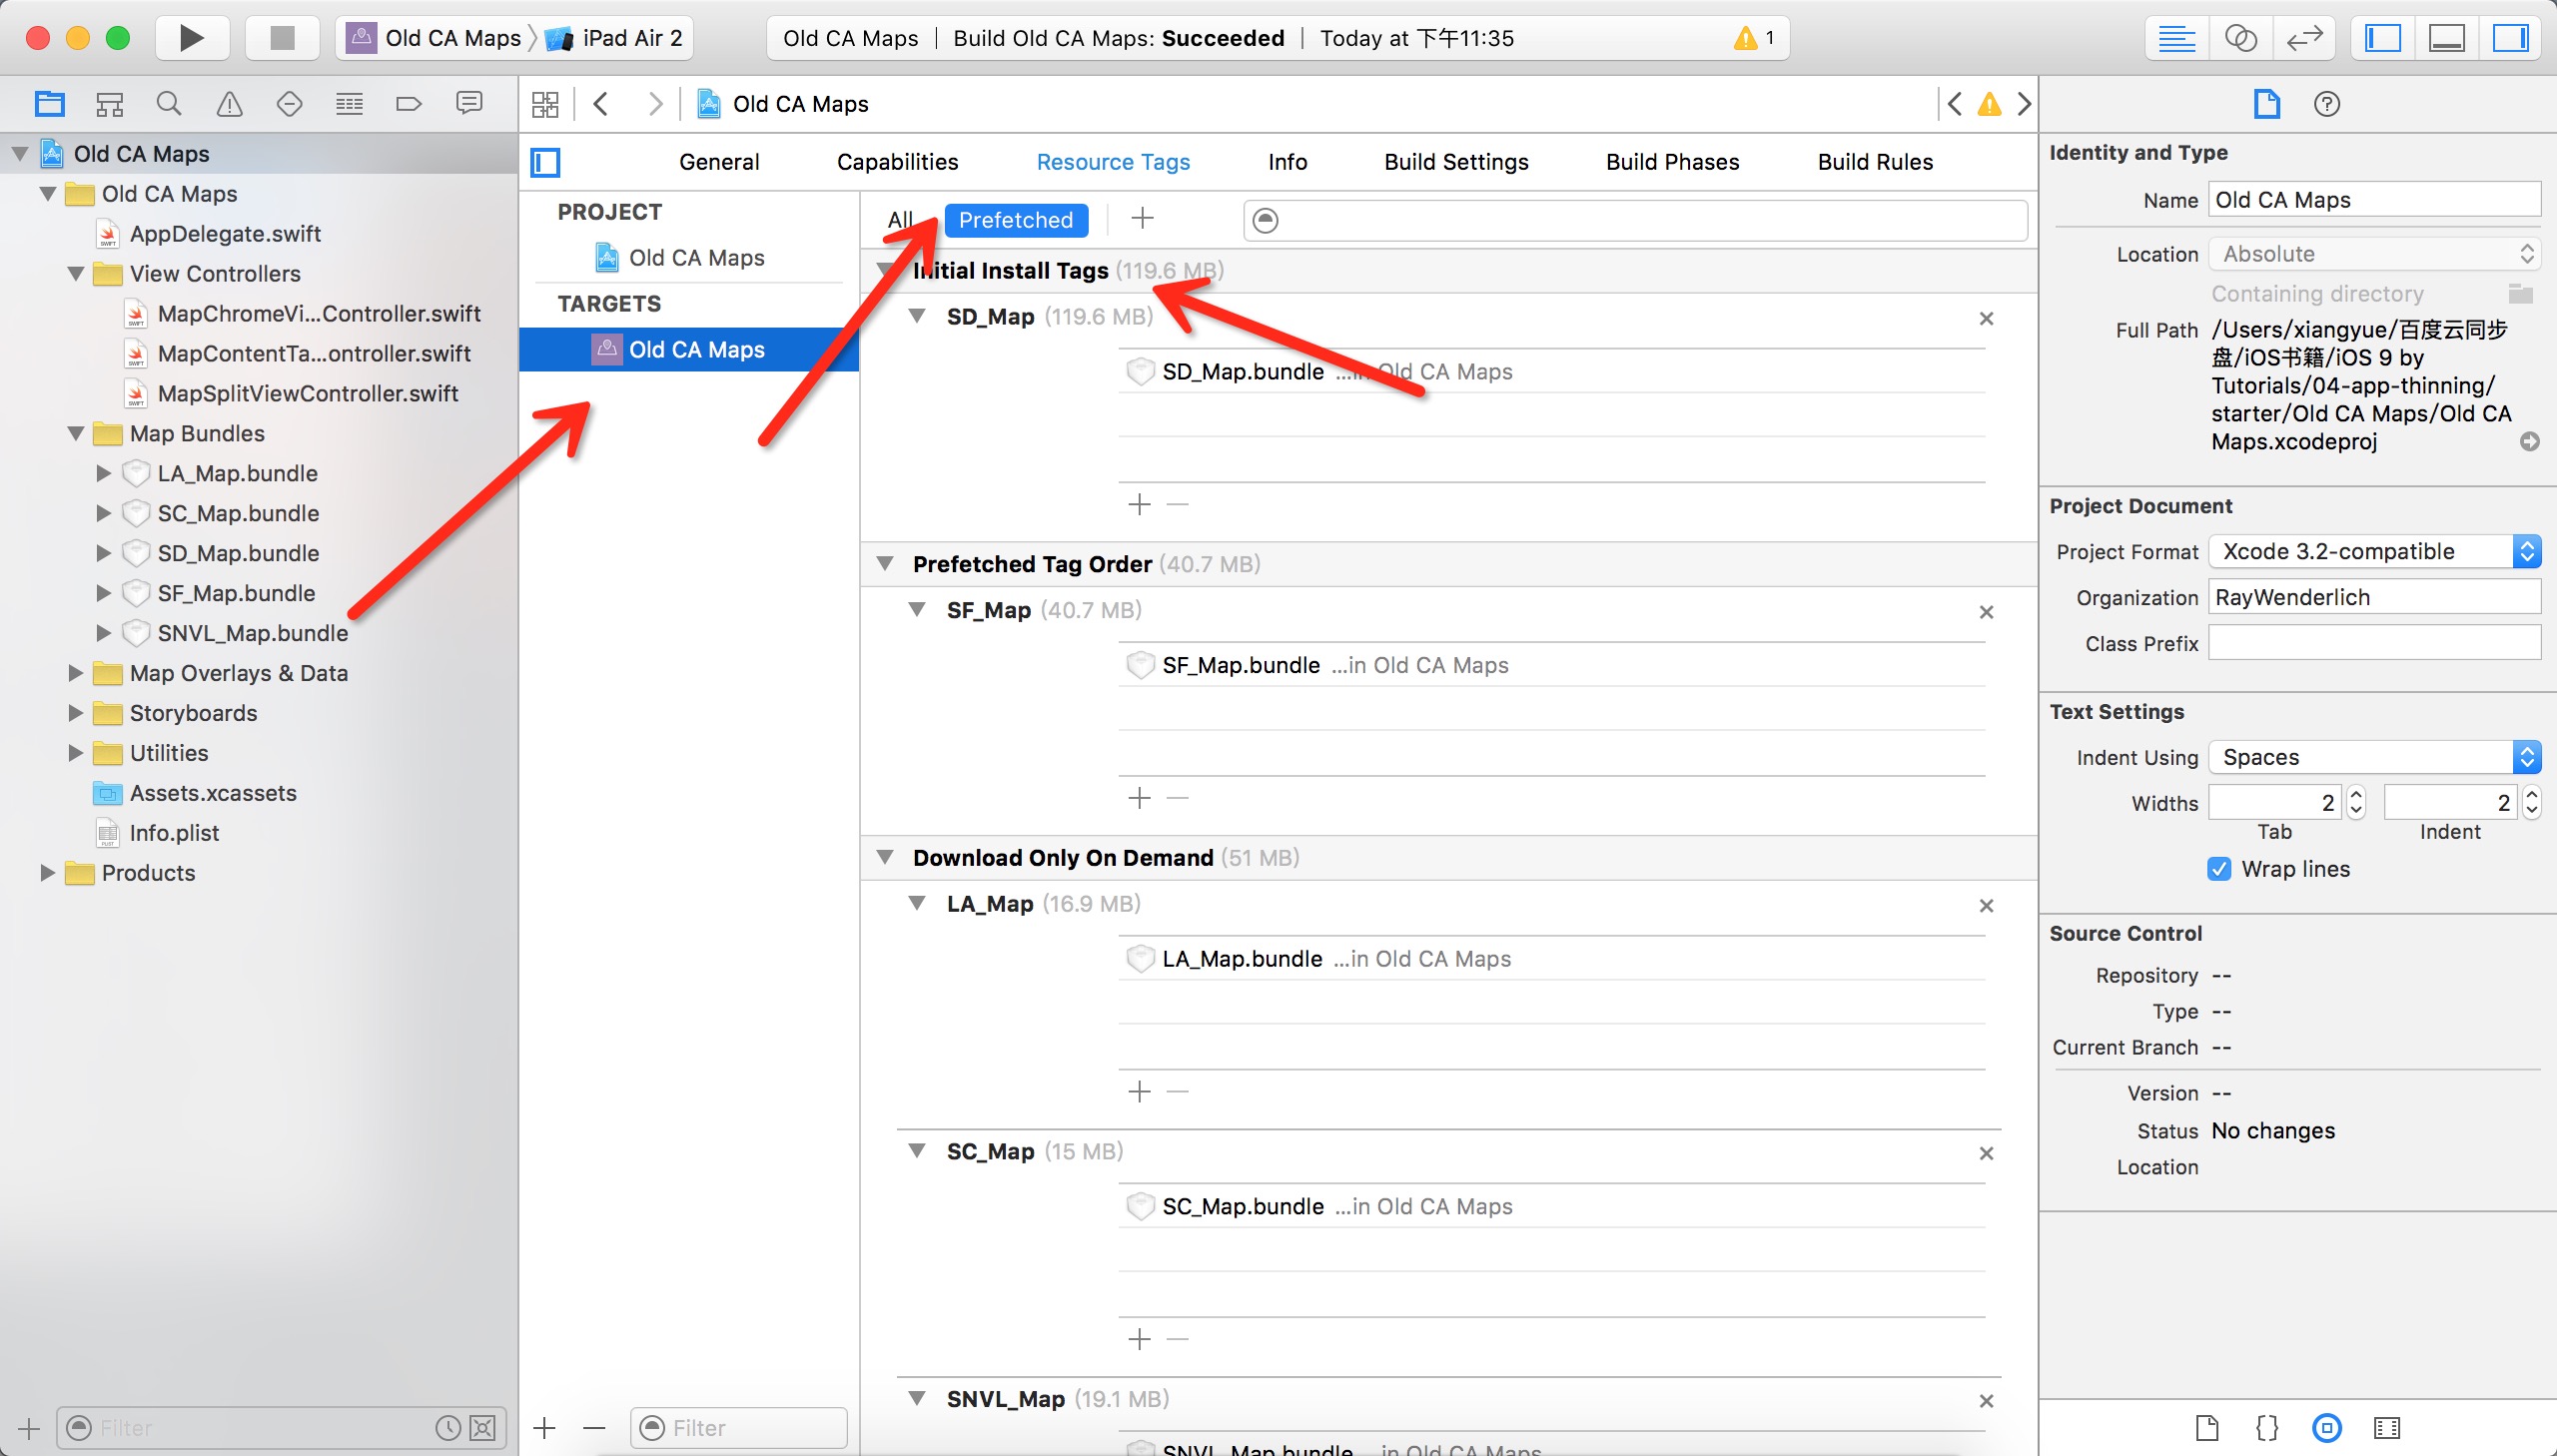Click the Organization text field
Image resolution: width=2557 pixels, height=1456 pixels.
(2373, 597)
